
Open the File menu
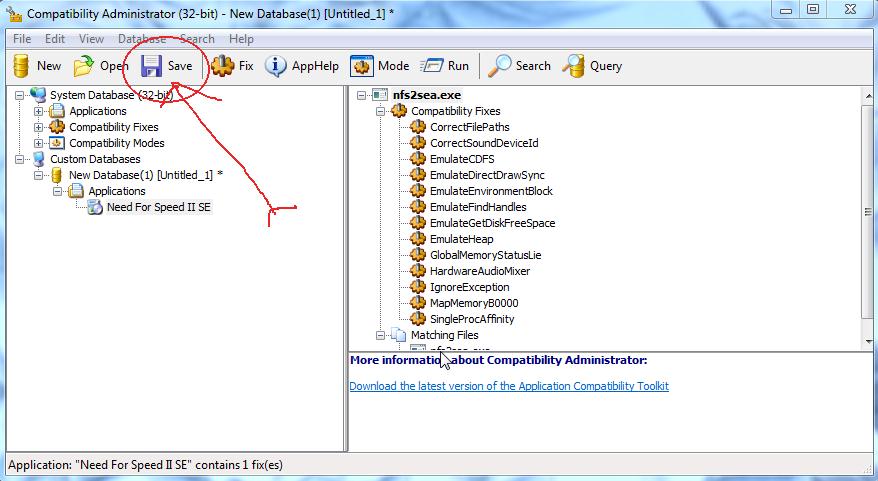point(22,39)
